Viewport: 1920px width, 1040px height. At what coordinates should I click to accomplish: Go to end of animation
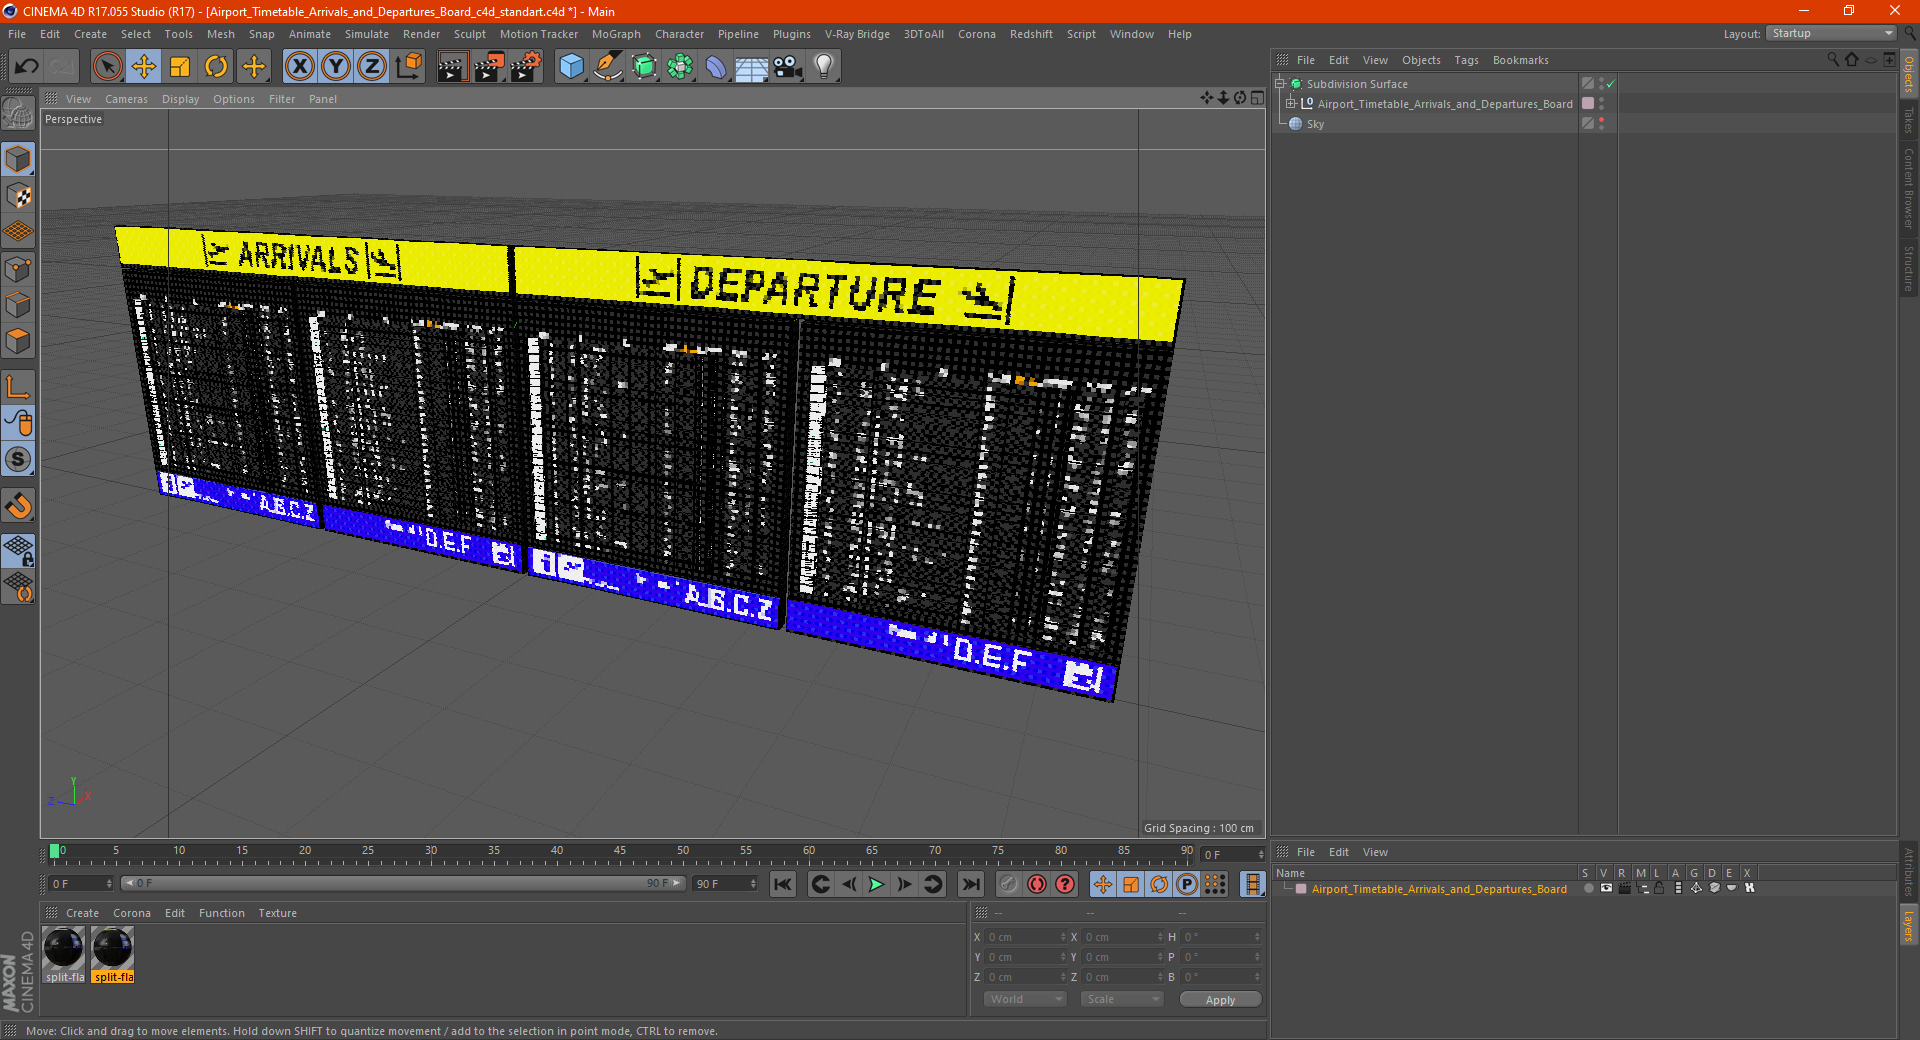tap(970, 884)
